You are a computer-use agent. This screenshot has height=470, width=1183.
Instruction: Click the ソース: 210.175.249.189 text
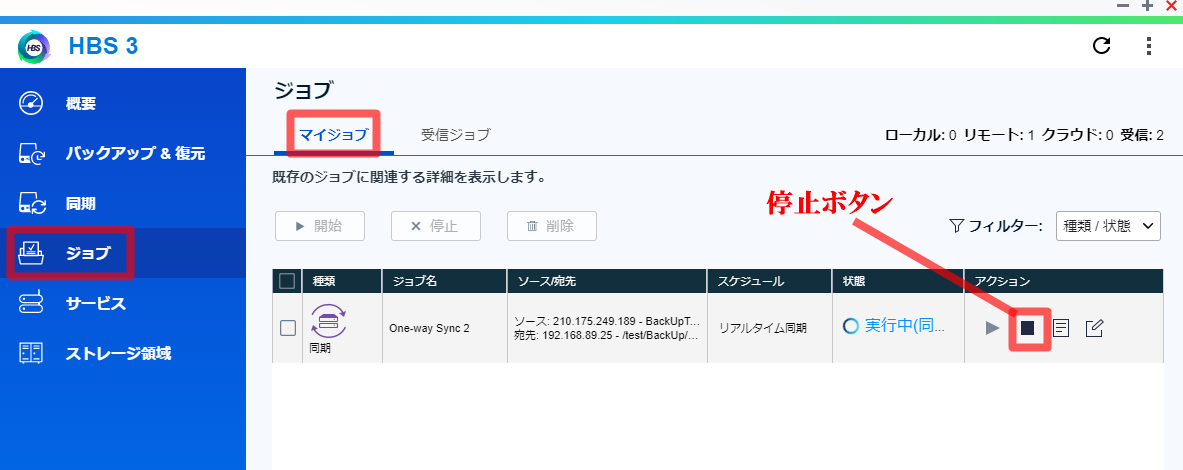coord(607,321)
